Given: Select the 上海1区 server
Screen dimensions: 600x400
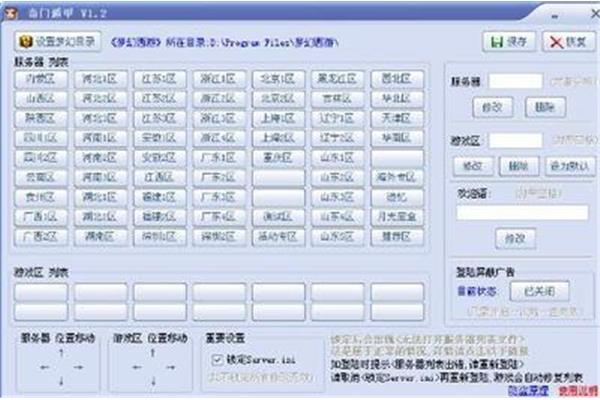Looking at the screenshot, I should (278, 118).
